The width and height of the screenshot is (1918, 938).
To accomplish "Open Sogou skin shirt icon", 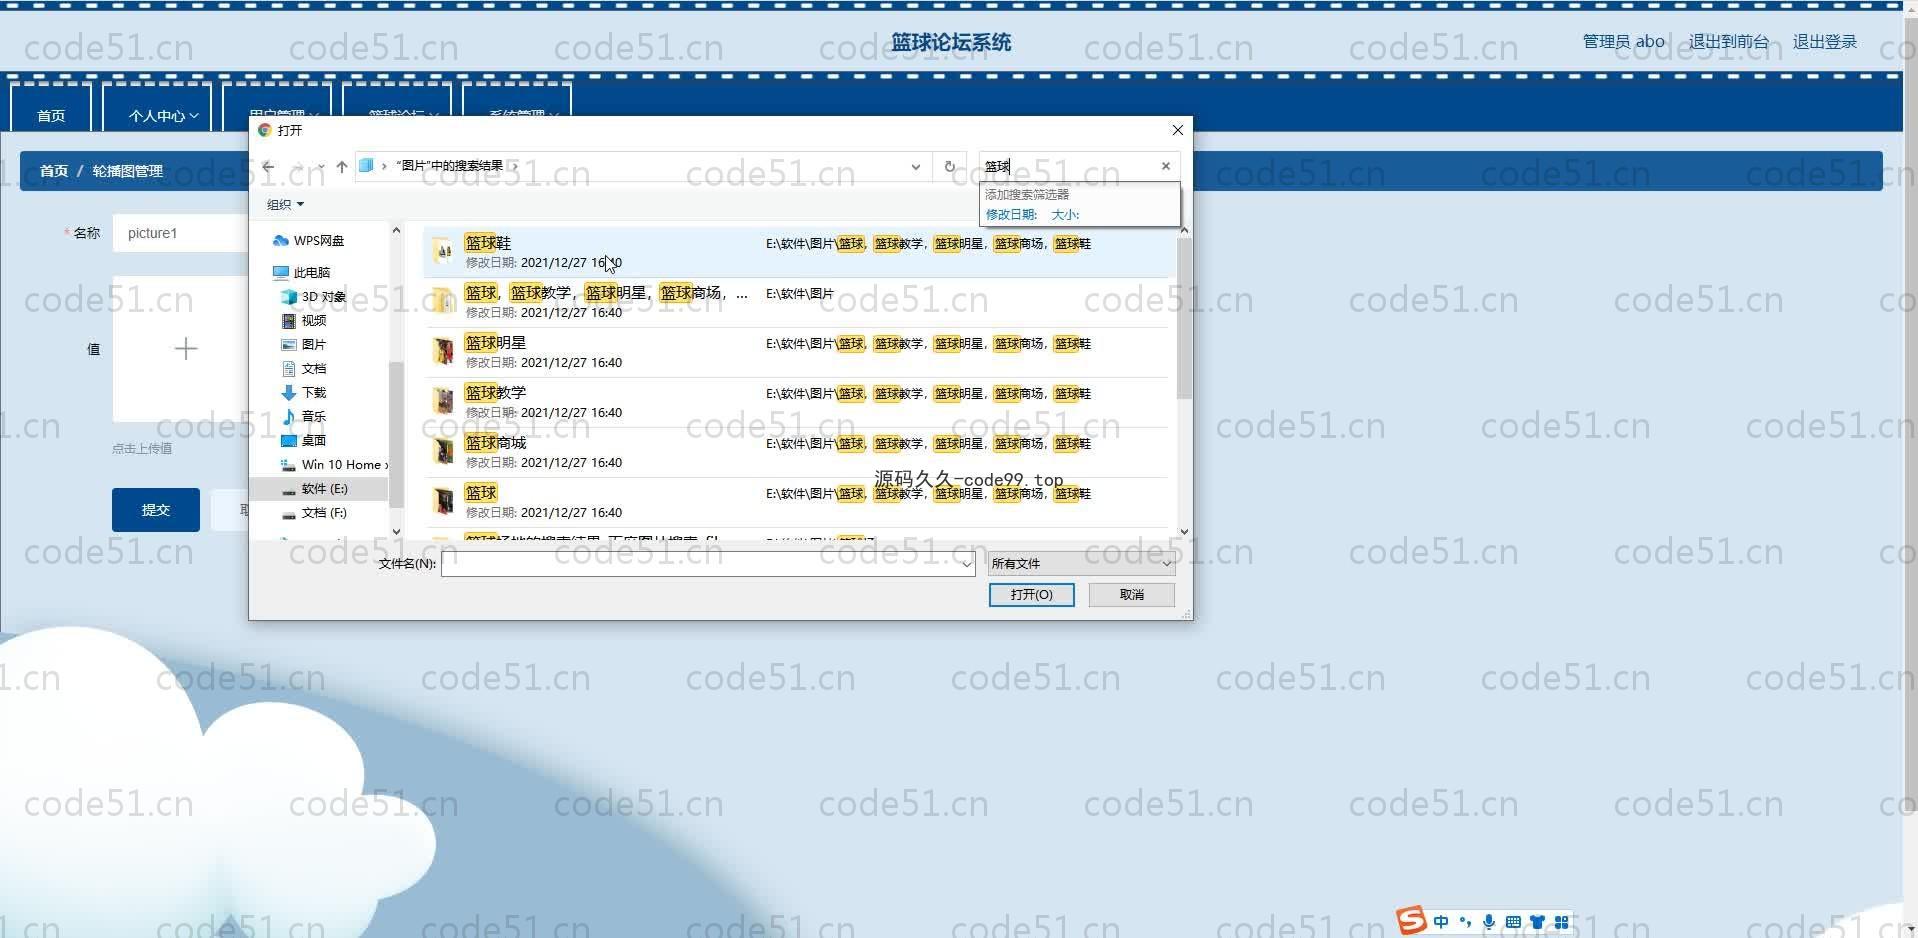I will click(x=1537, y=922).
